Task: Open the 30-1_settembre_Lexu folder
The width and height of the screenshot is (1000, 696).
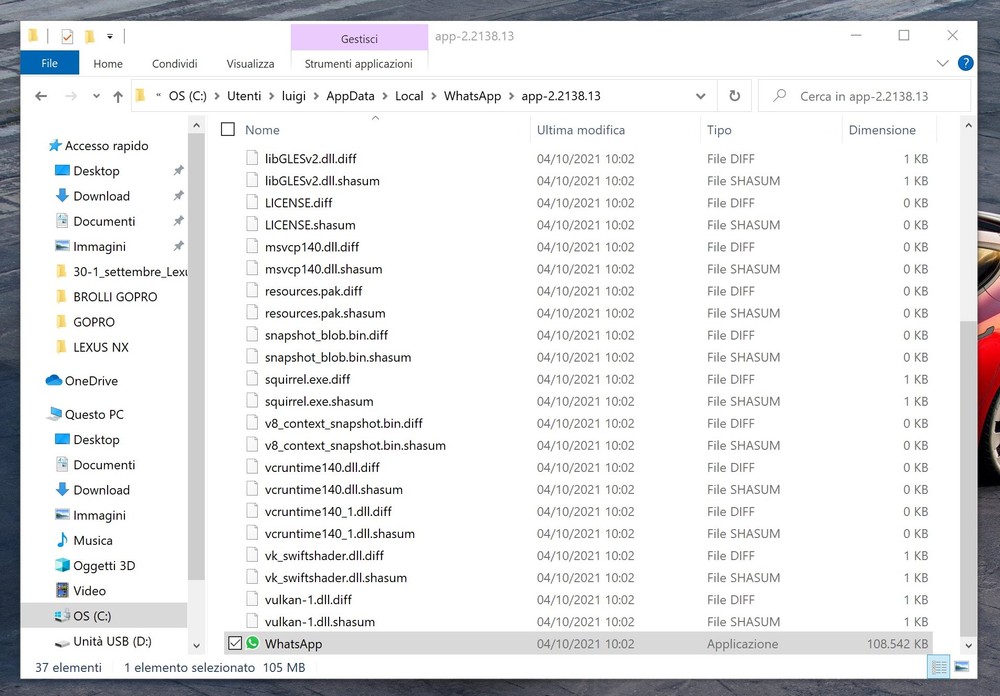Action: (x=121, y=272)
